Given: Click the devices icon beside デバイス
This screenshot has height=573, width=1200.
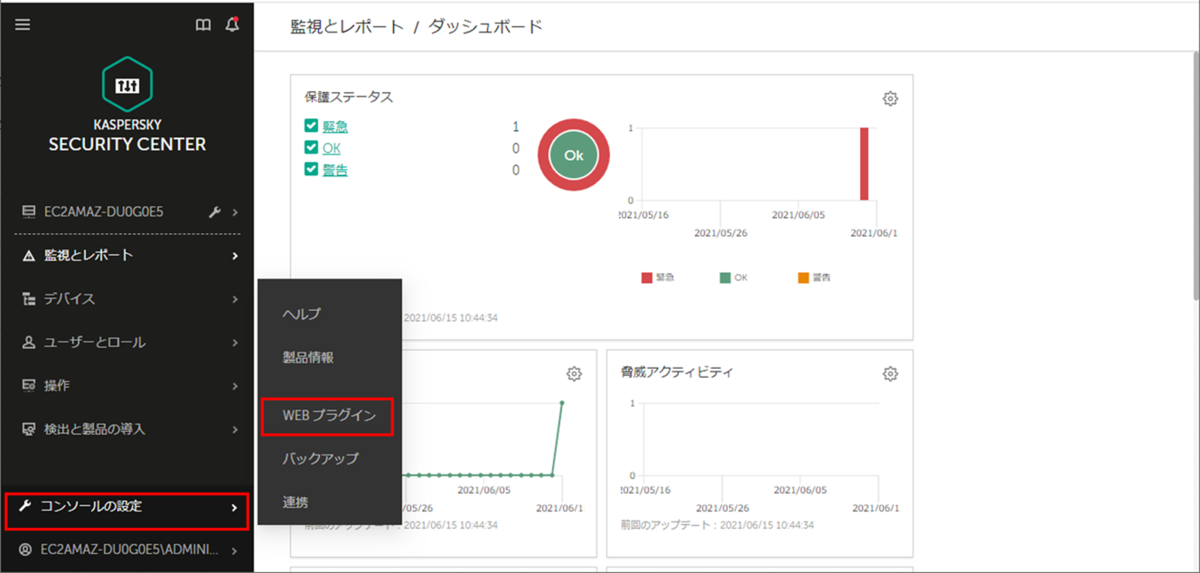Looking at the screenshot, I should click(x=29, y=299).
